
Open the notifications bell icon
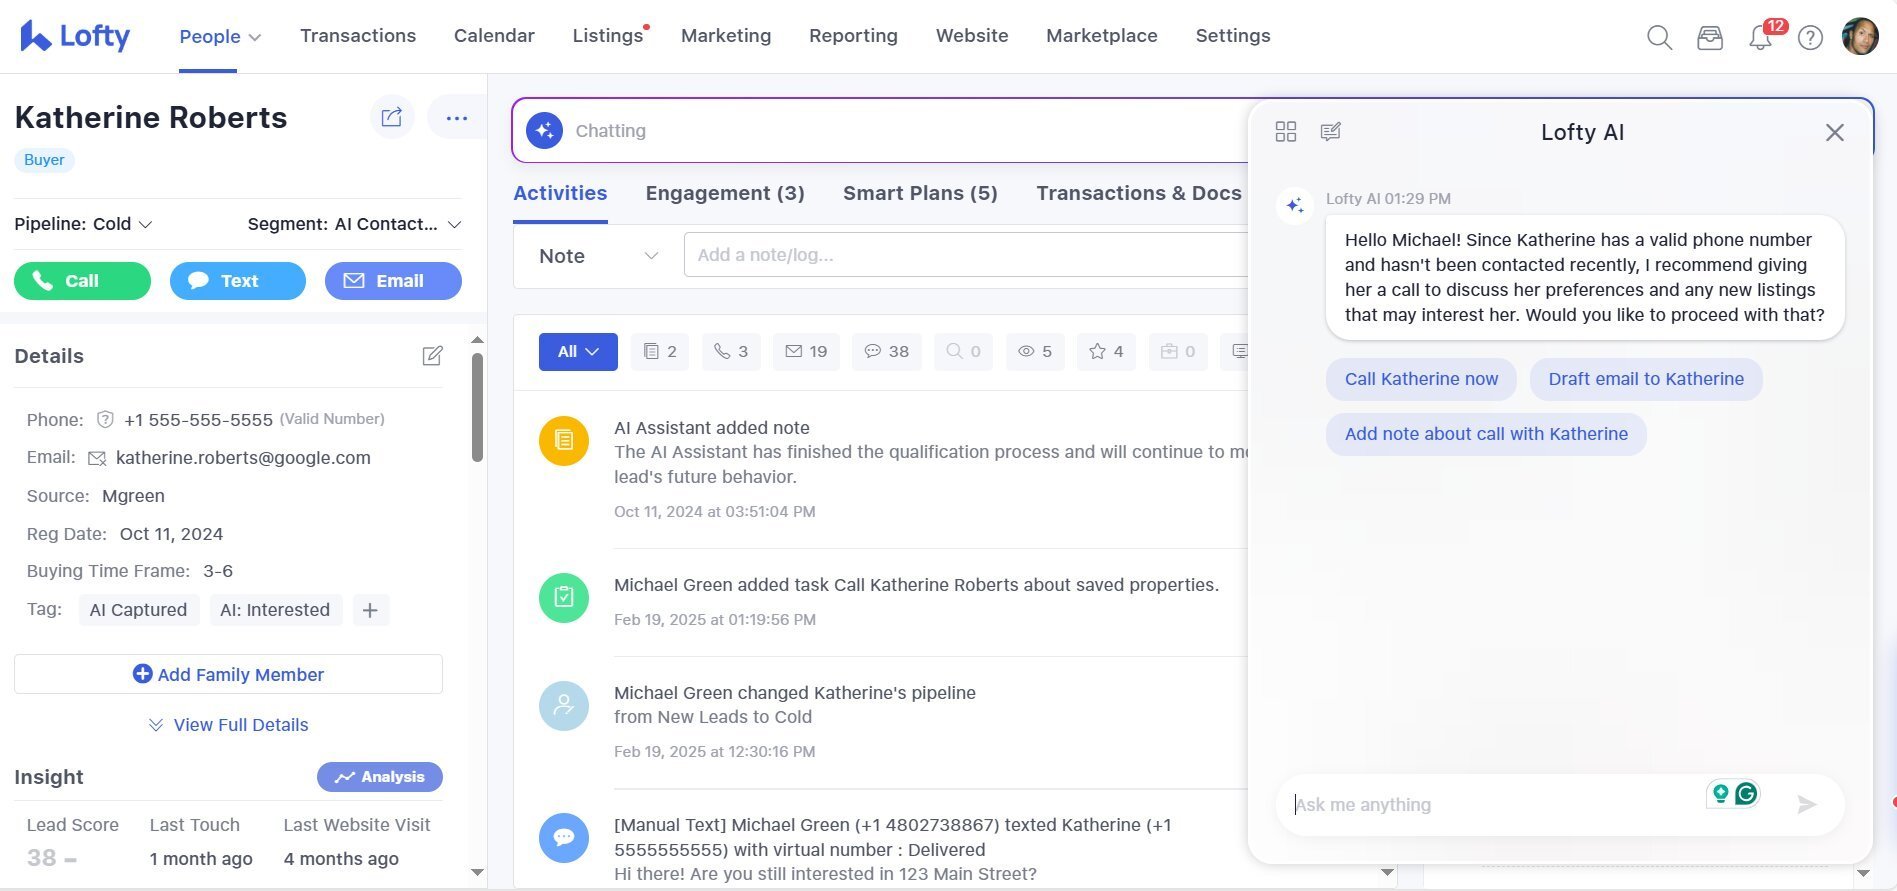tap(1760, 38)
